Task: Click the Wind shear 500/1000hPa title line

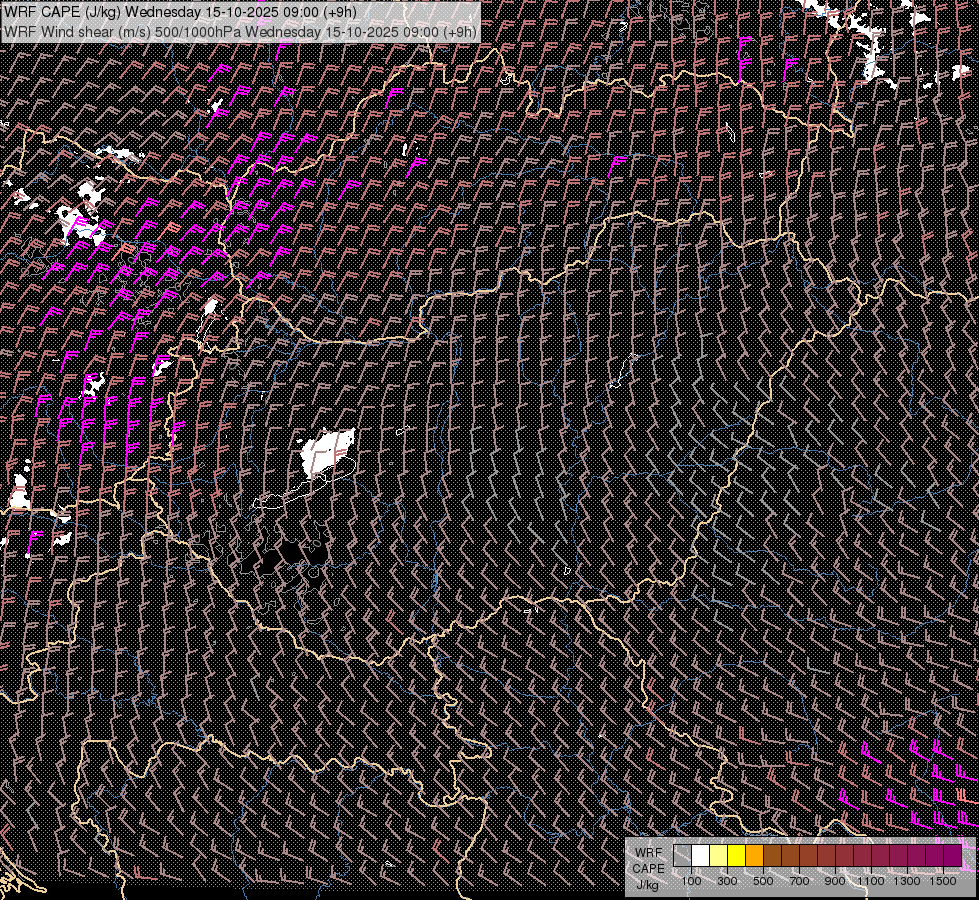Action: (240, 31)
